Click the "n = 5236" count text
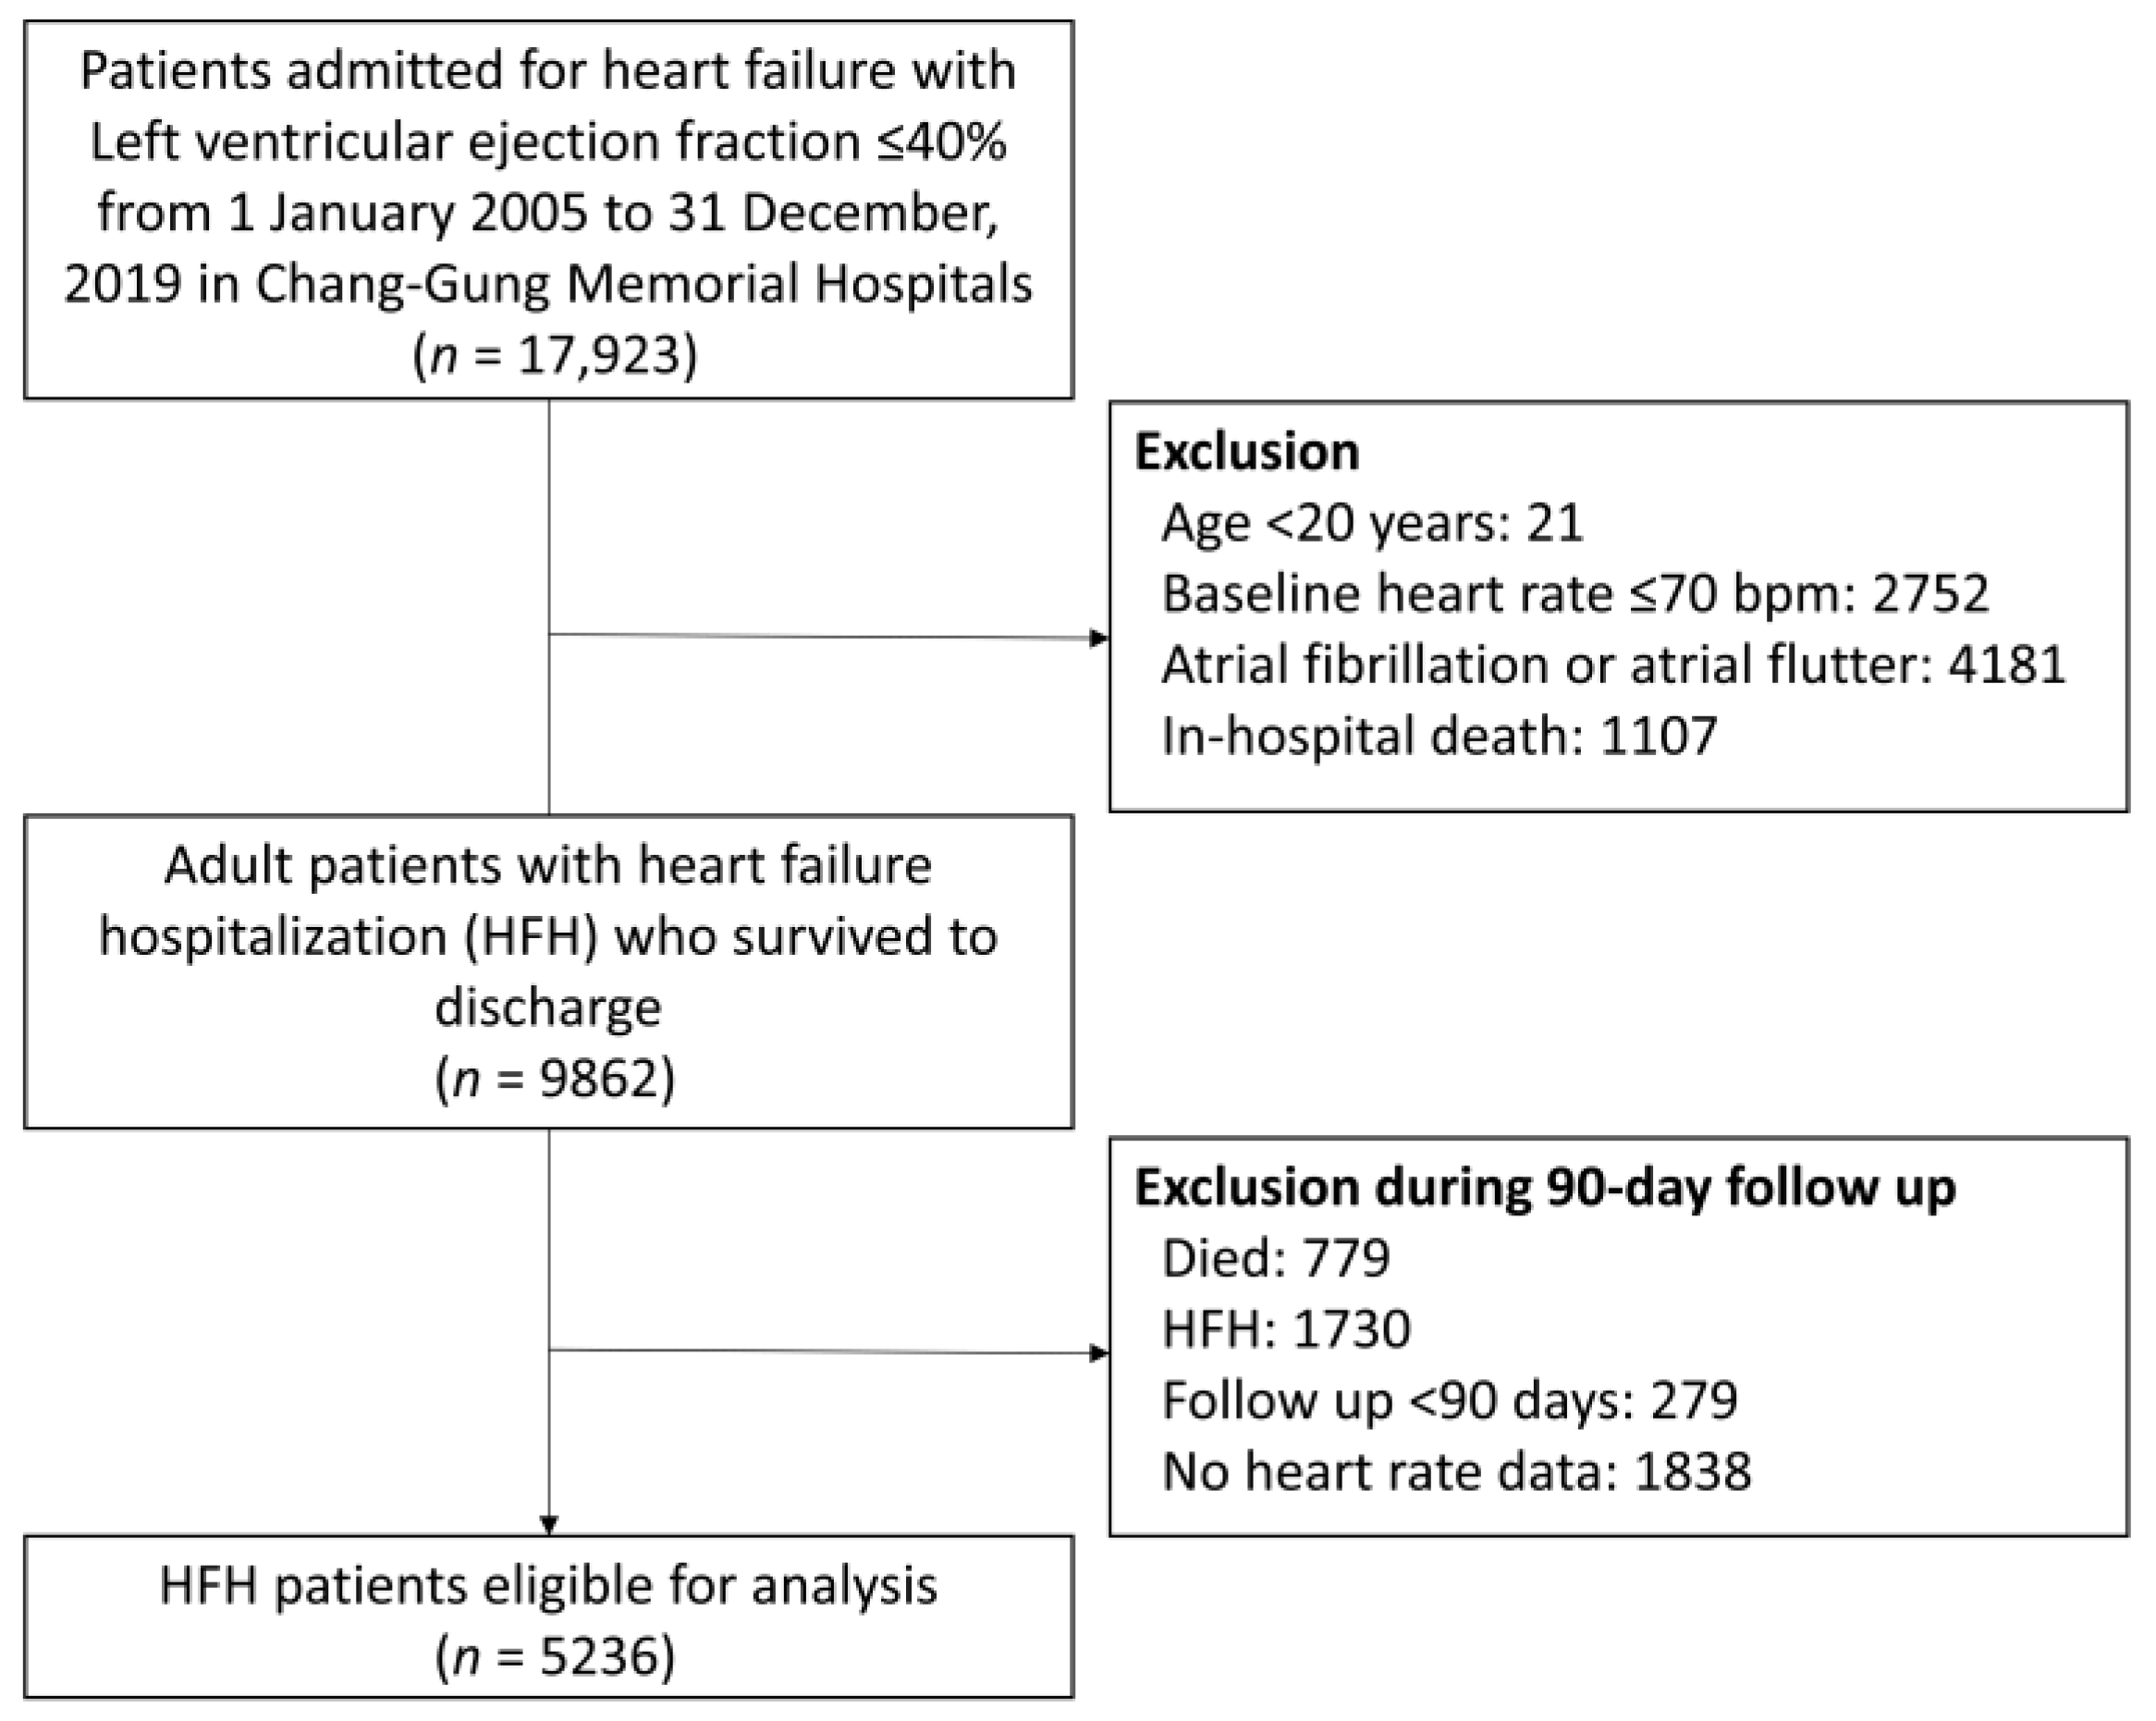The image size is (2156, 1721). coord(555,1656)
